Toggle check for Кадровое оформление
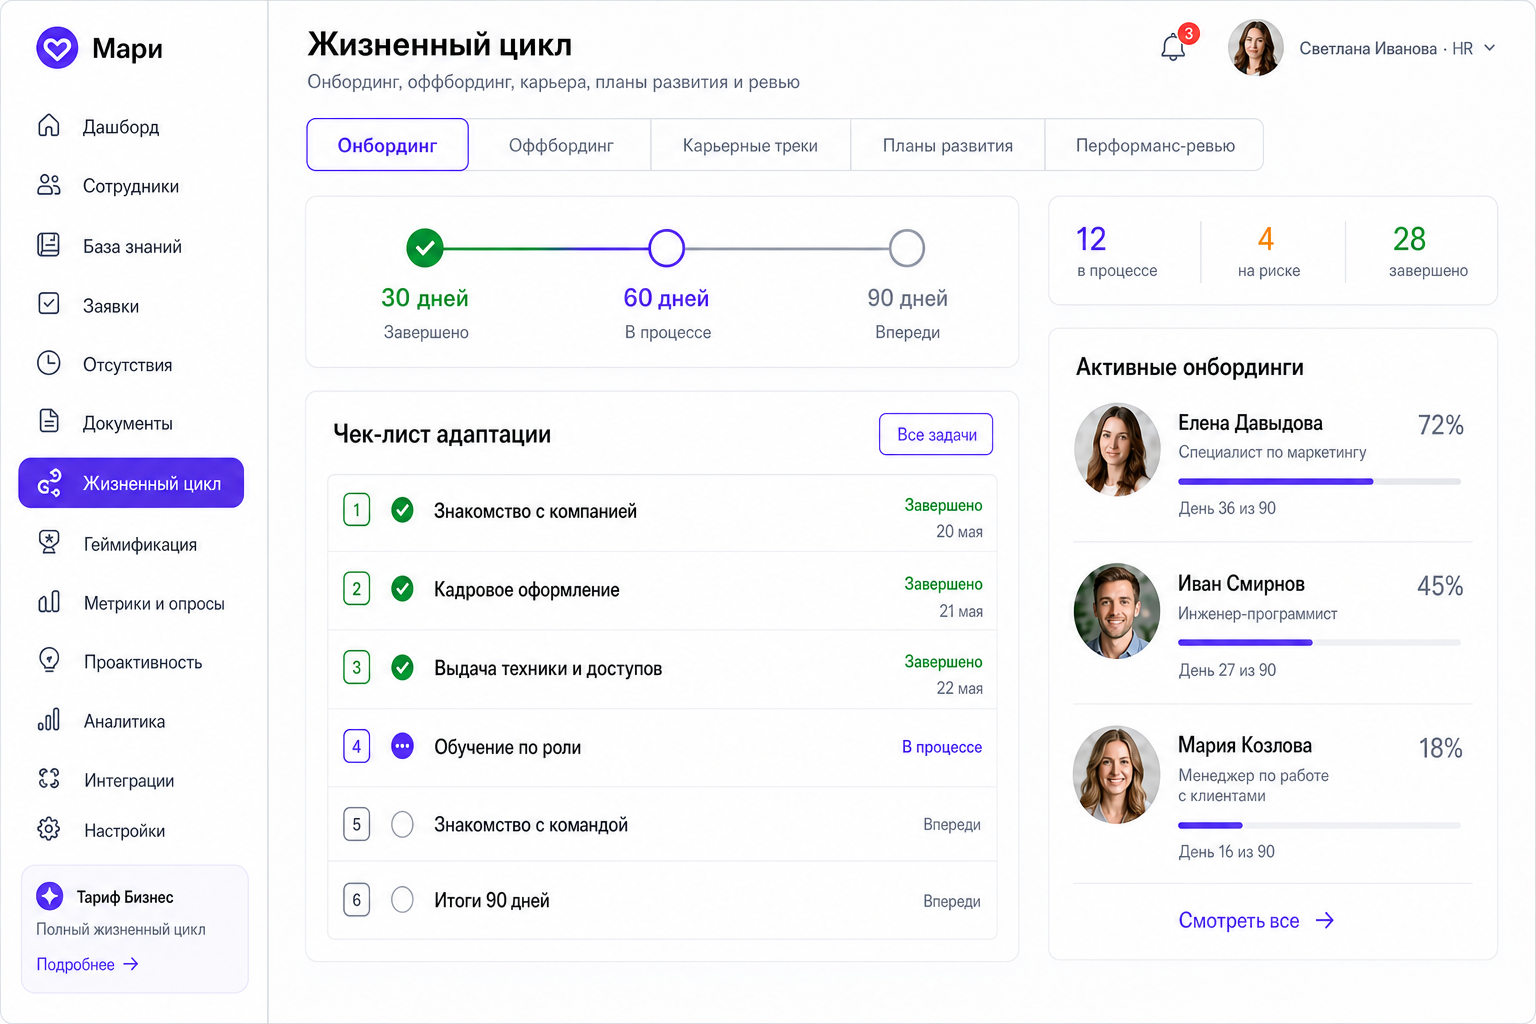 coord(402,589)
